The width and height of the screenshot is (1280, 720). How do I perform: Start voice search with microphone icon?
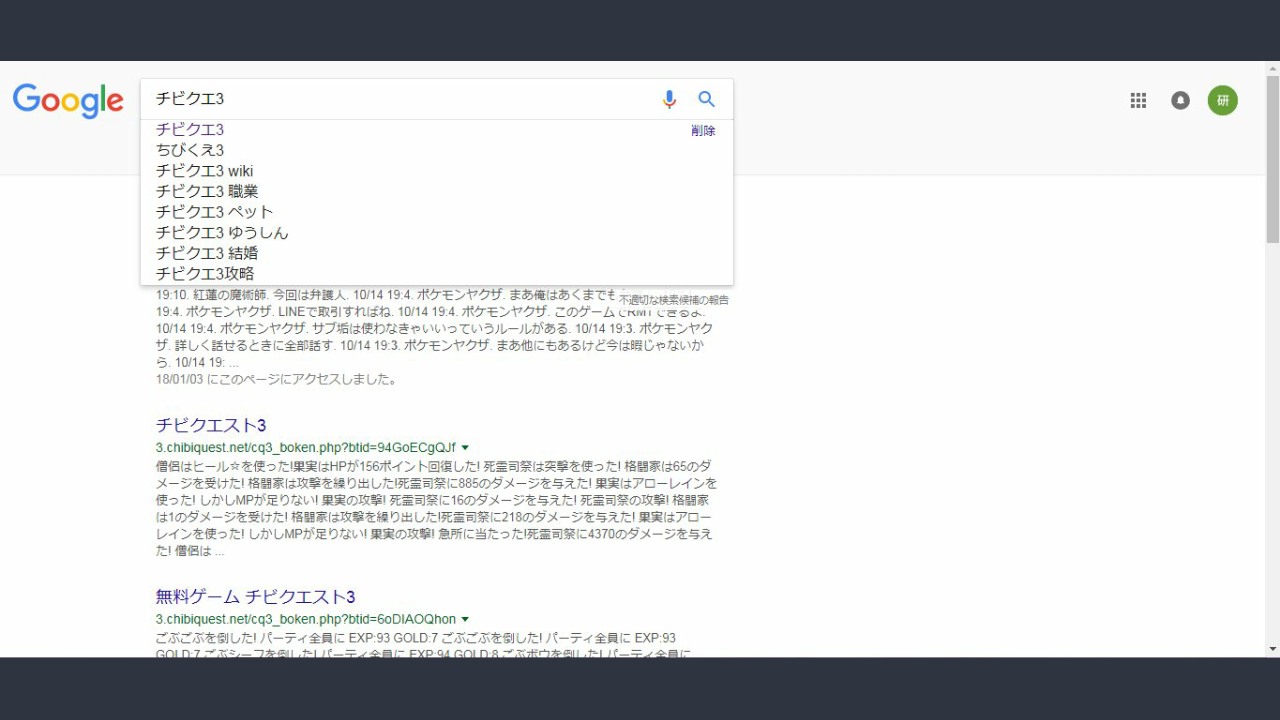tap(669, 99)
